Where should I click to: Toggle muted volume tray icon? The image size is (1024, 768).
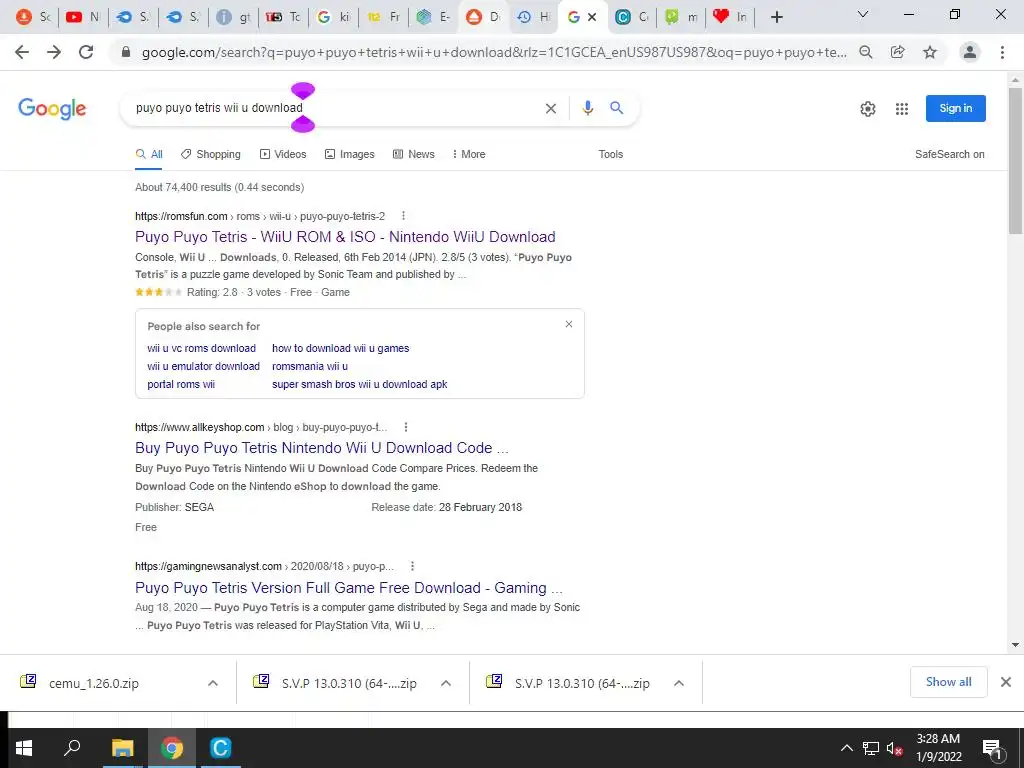pos(894,748)
